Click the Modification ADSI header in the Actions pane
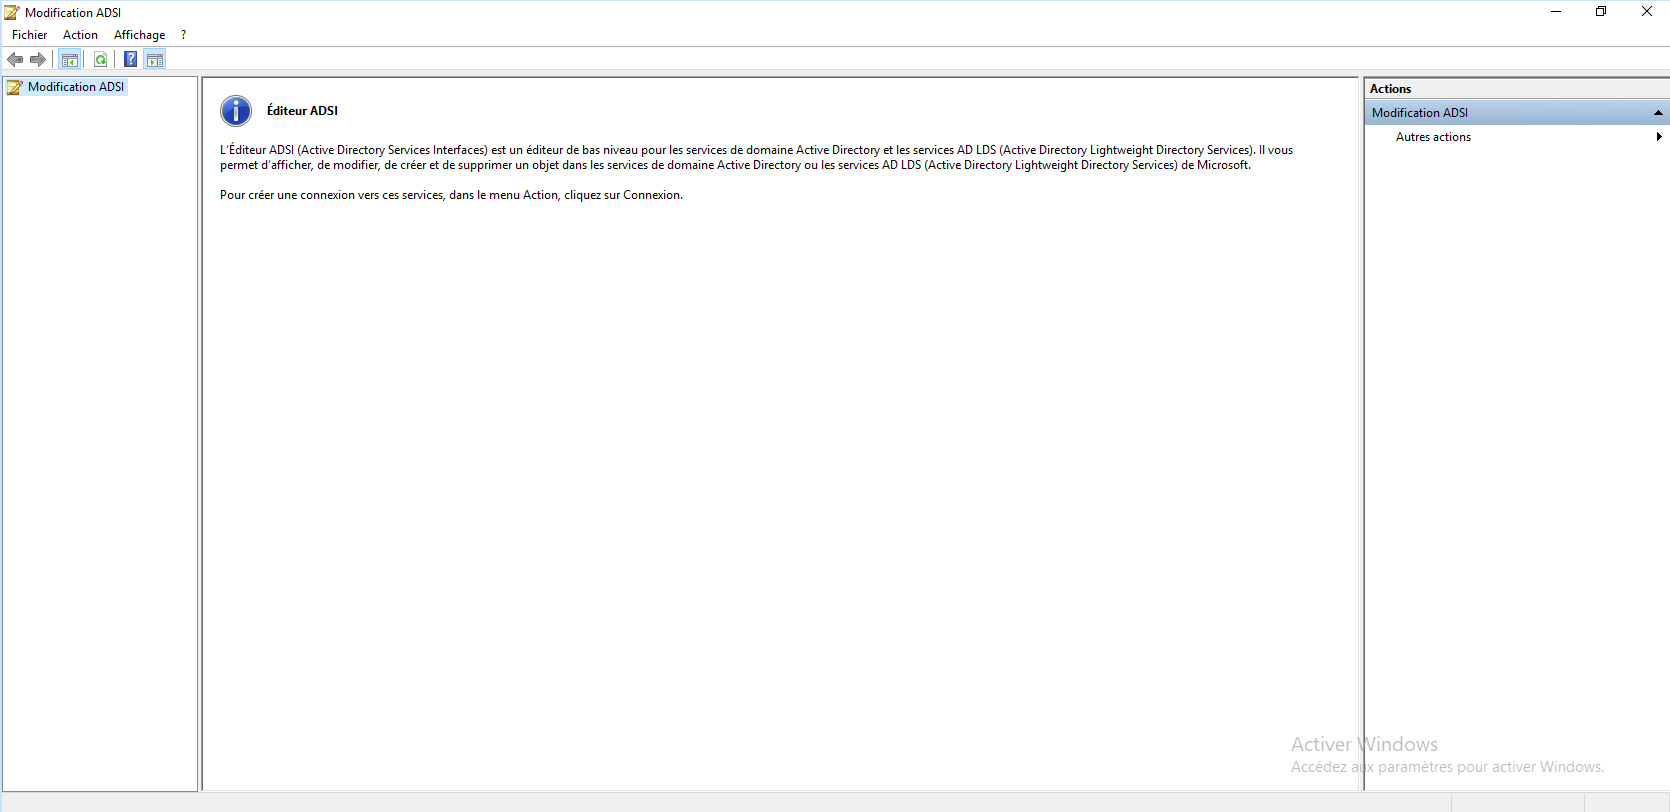The width and height of the screenshot is (1670, 812). tap(1517, 113)
